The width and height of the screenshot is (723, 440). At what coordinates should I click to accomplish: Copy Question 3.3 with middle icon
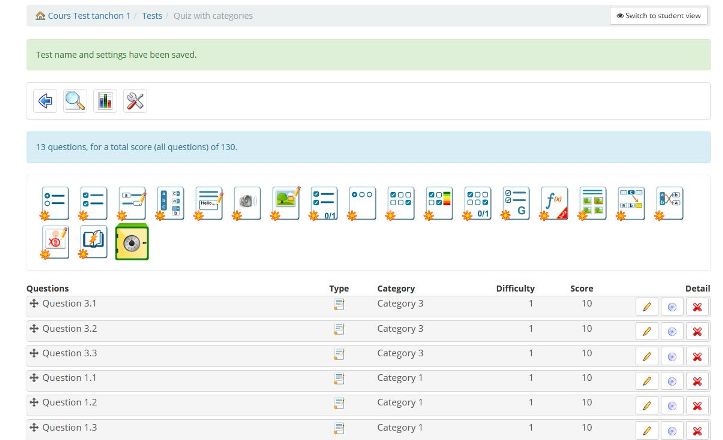click(672, 357)
